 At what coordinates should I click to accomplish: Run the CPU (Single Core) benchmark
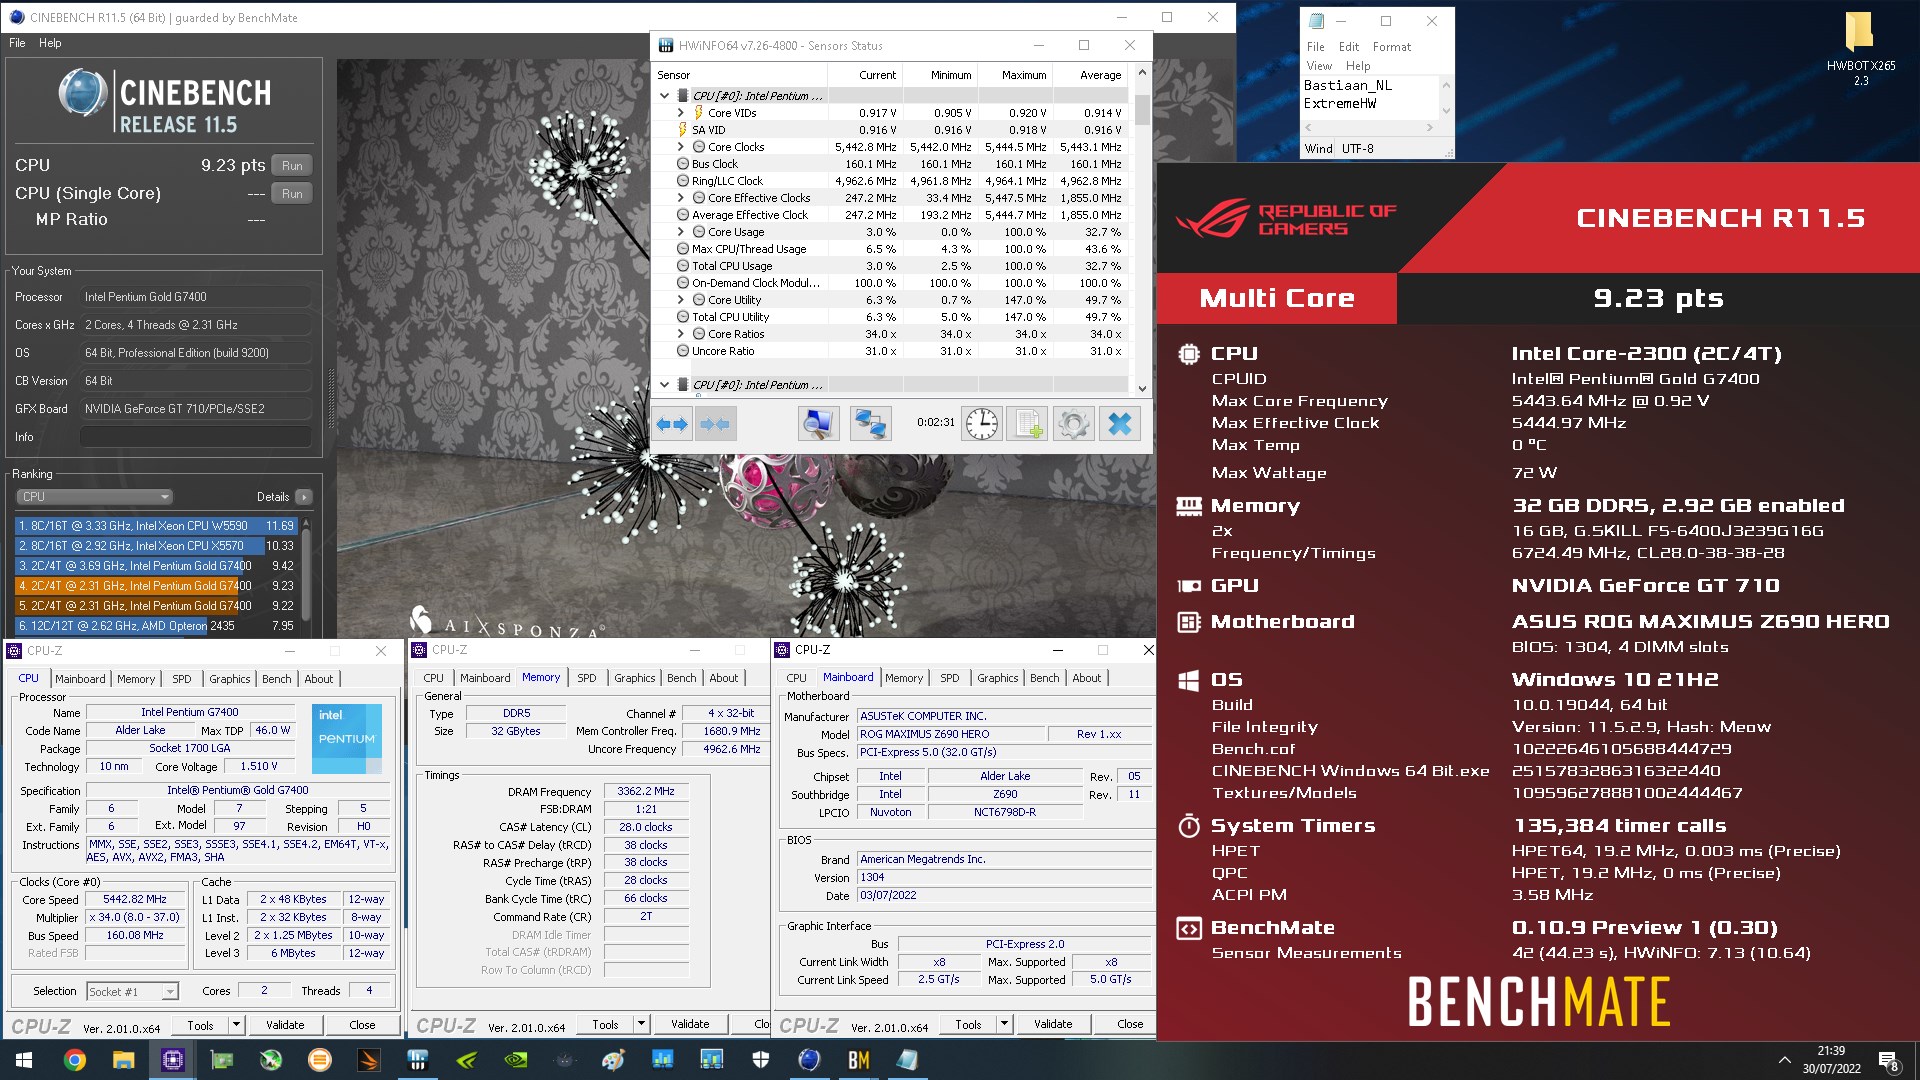(292, 194)
